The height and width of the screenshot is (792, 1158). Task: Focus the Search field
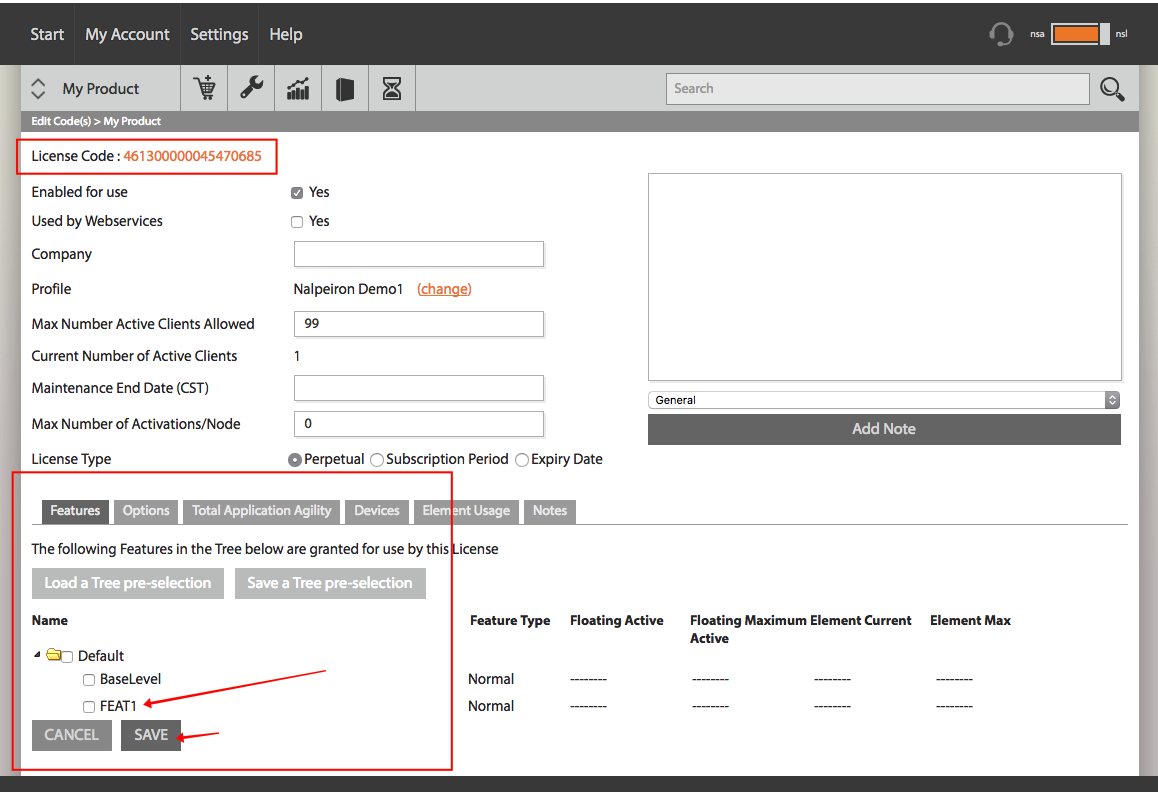[877, 89]
